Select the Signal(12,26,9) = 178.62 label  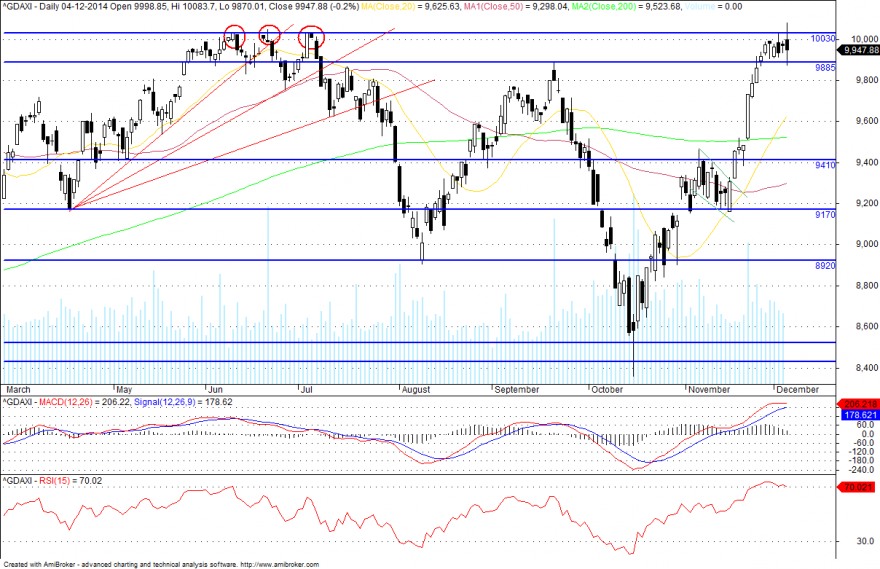pyautogui.click(x=183, y=402)
